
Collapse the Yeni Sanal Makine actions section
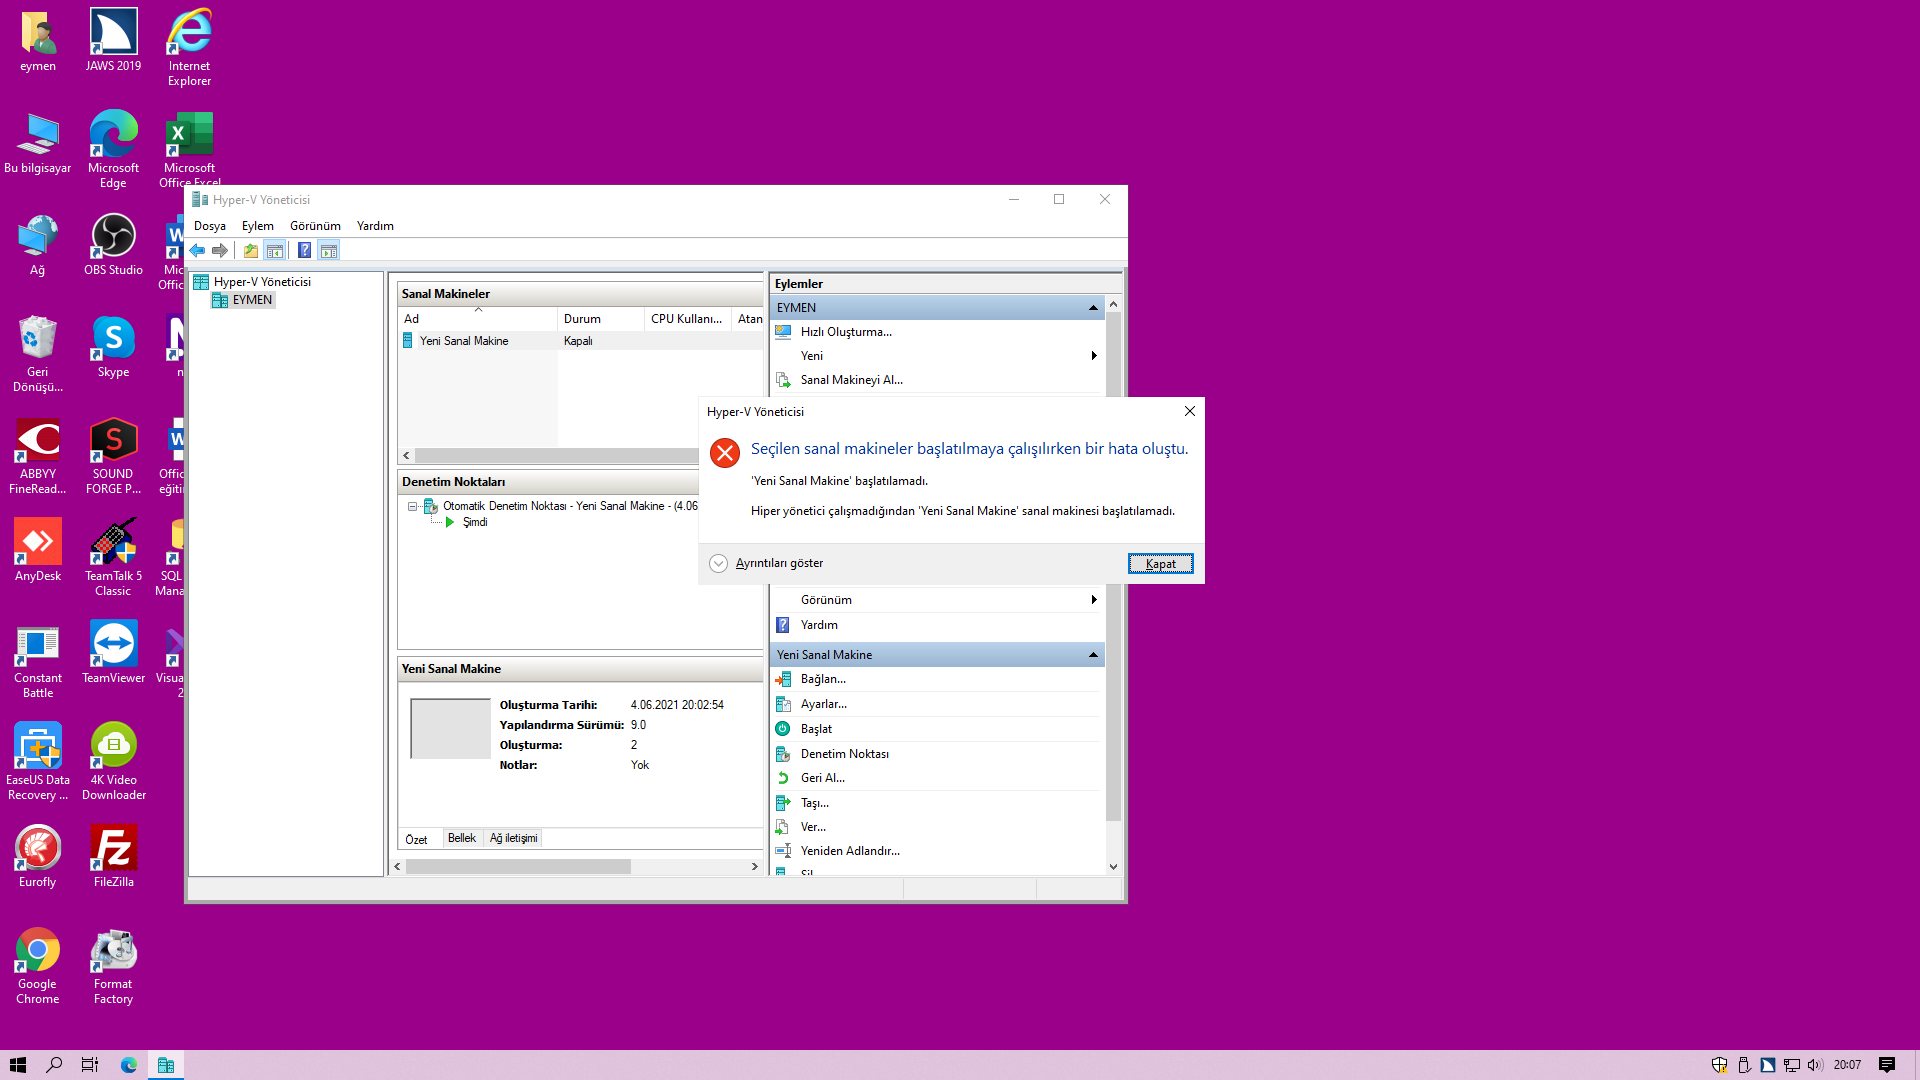tap(1093, 655)
